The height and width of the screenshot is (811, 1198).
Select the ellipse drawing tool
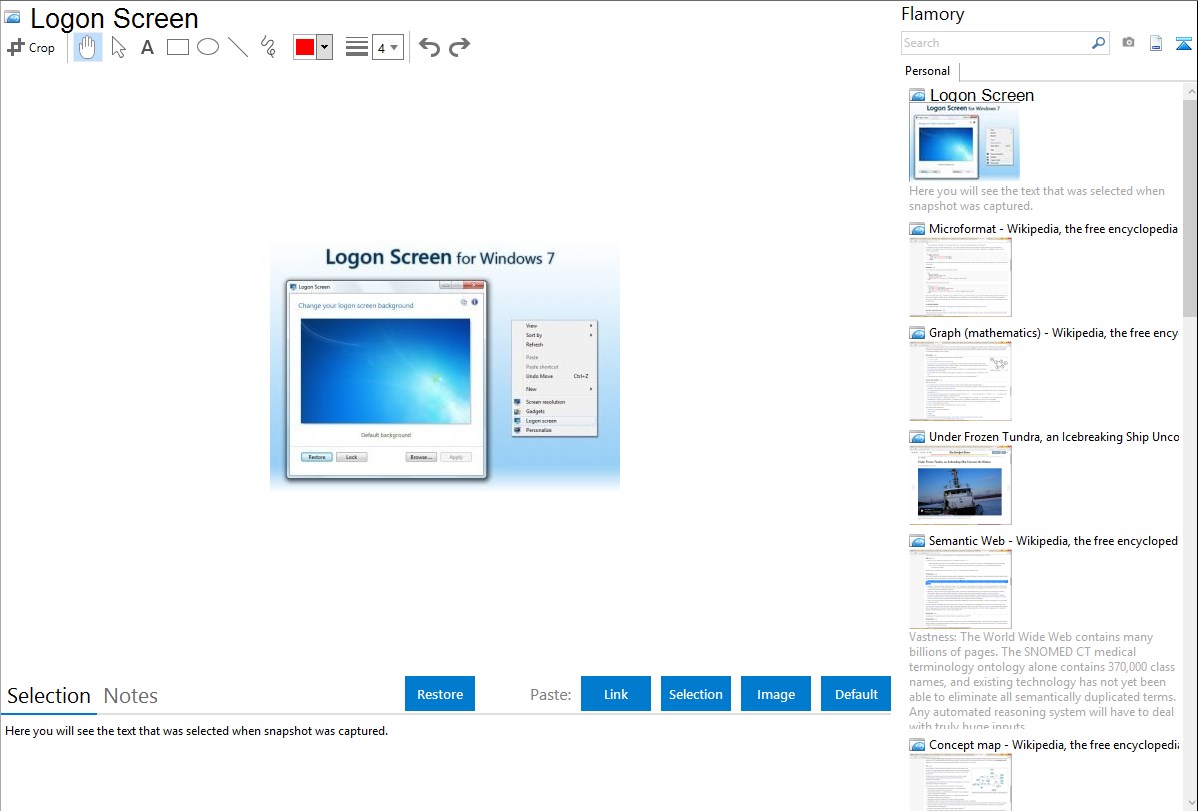[208, 47]
